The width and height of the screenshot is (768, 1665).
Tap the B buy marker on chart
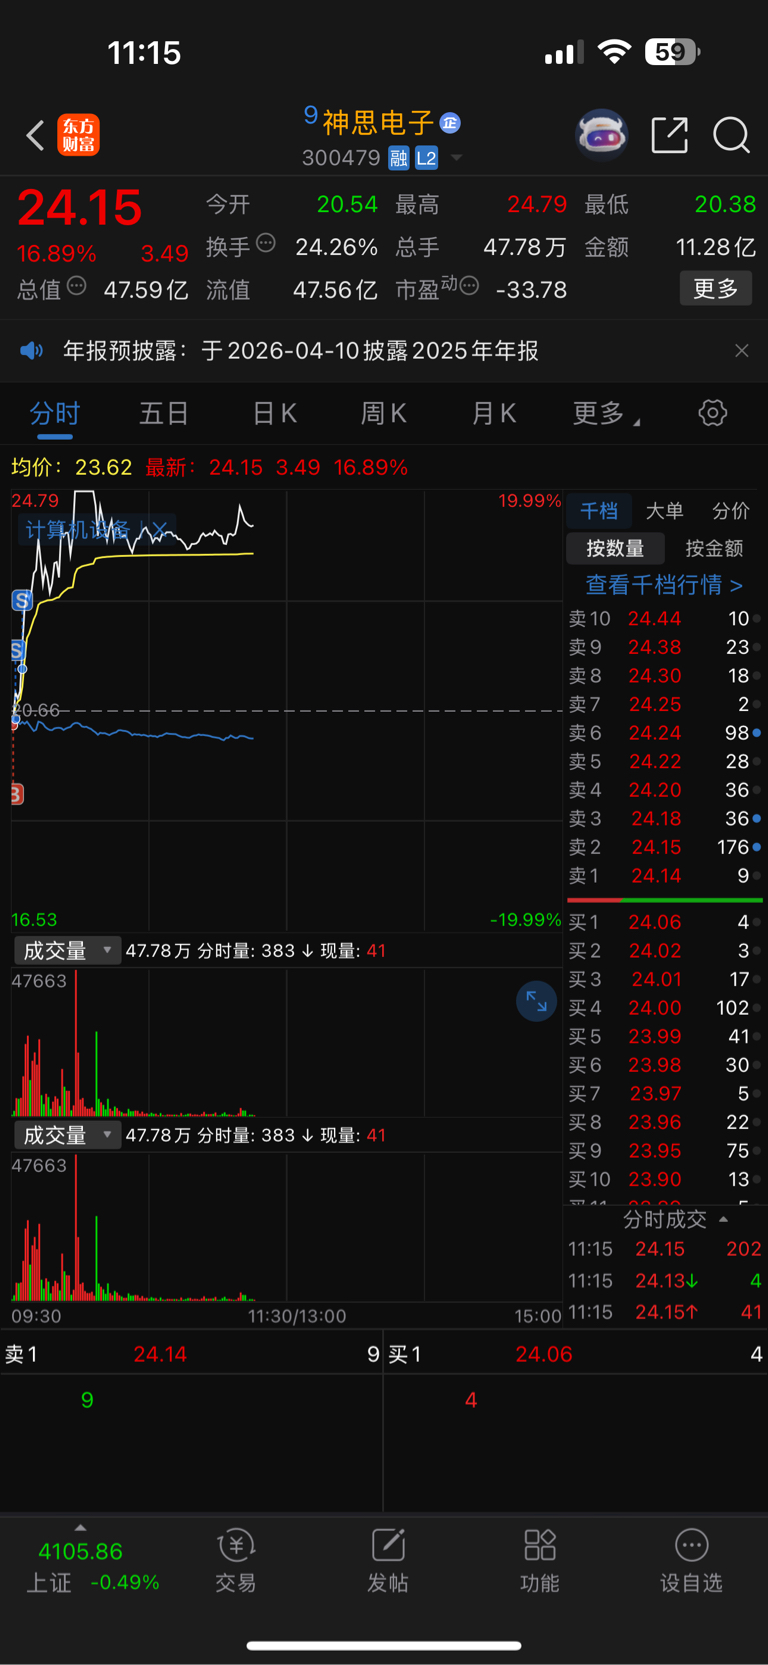pos(17,794)
